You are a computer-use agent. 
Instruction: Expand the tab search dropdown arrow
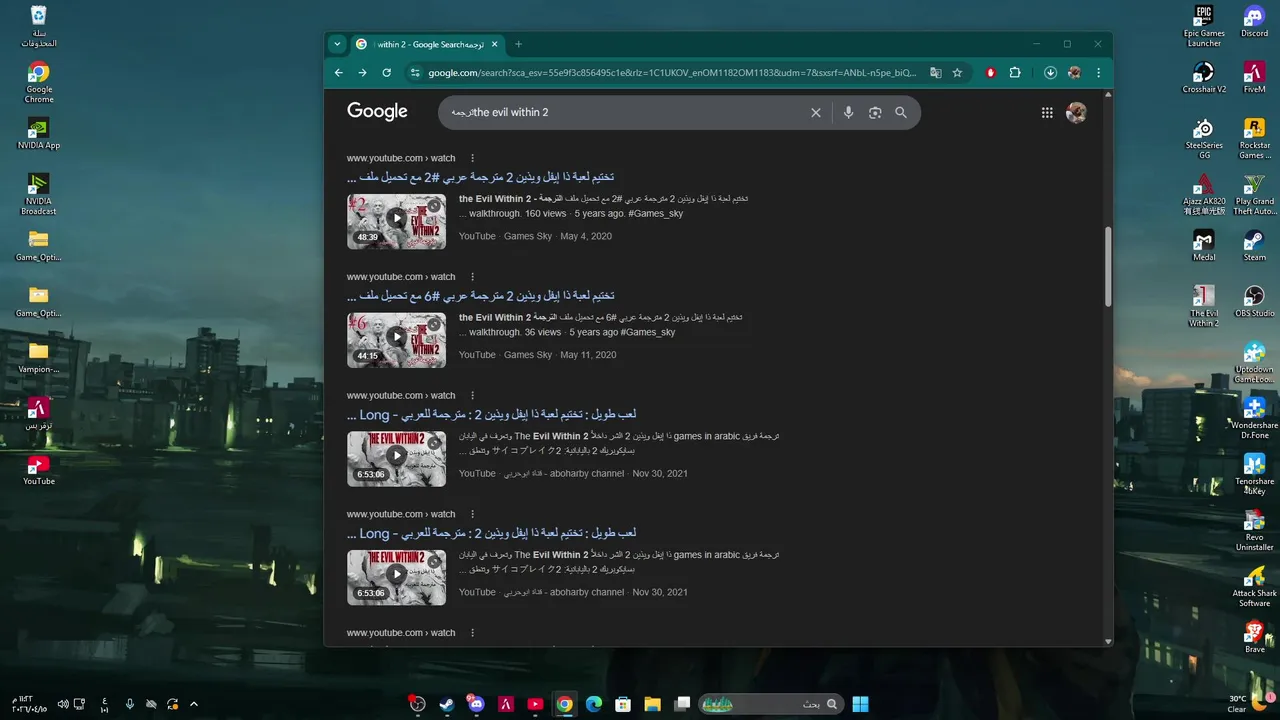(337, 44)
